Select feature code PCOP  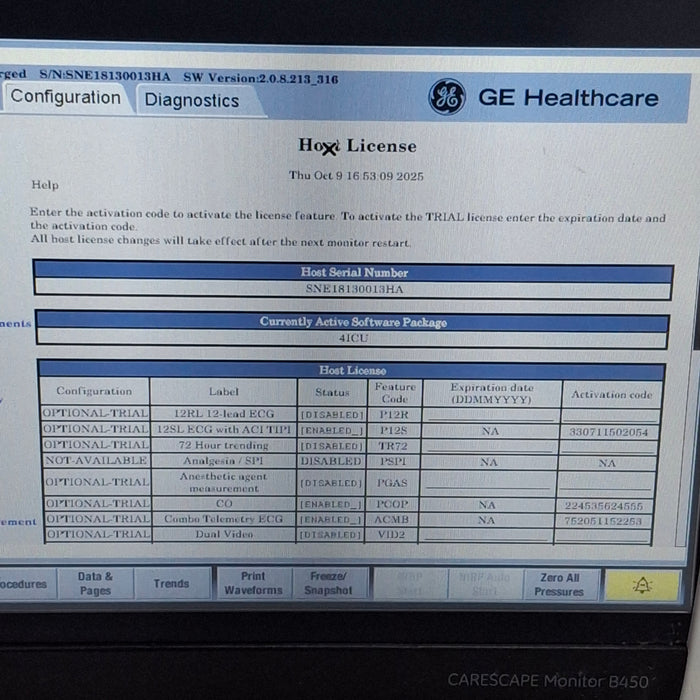coord(392,504)
